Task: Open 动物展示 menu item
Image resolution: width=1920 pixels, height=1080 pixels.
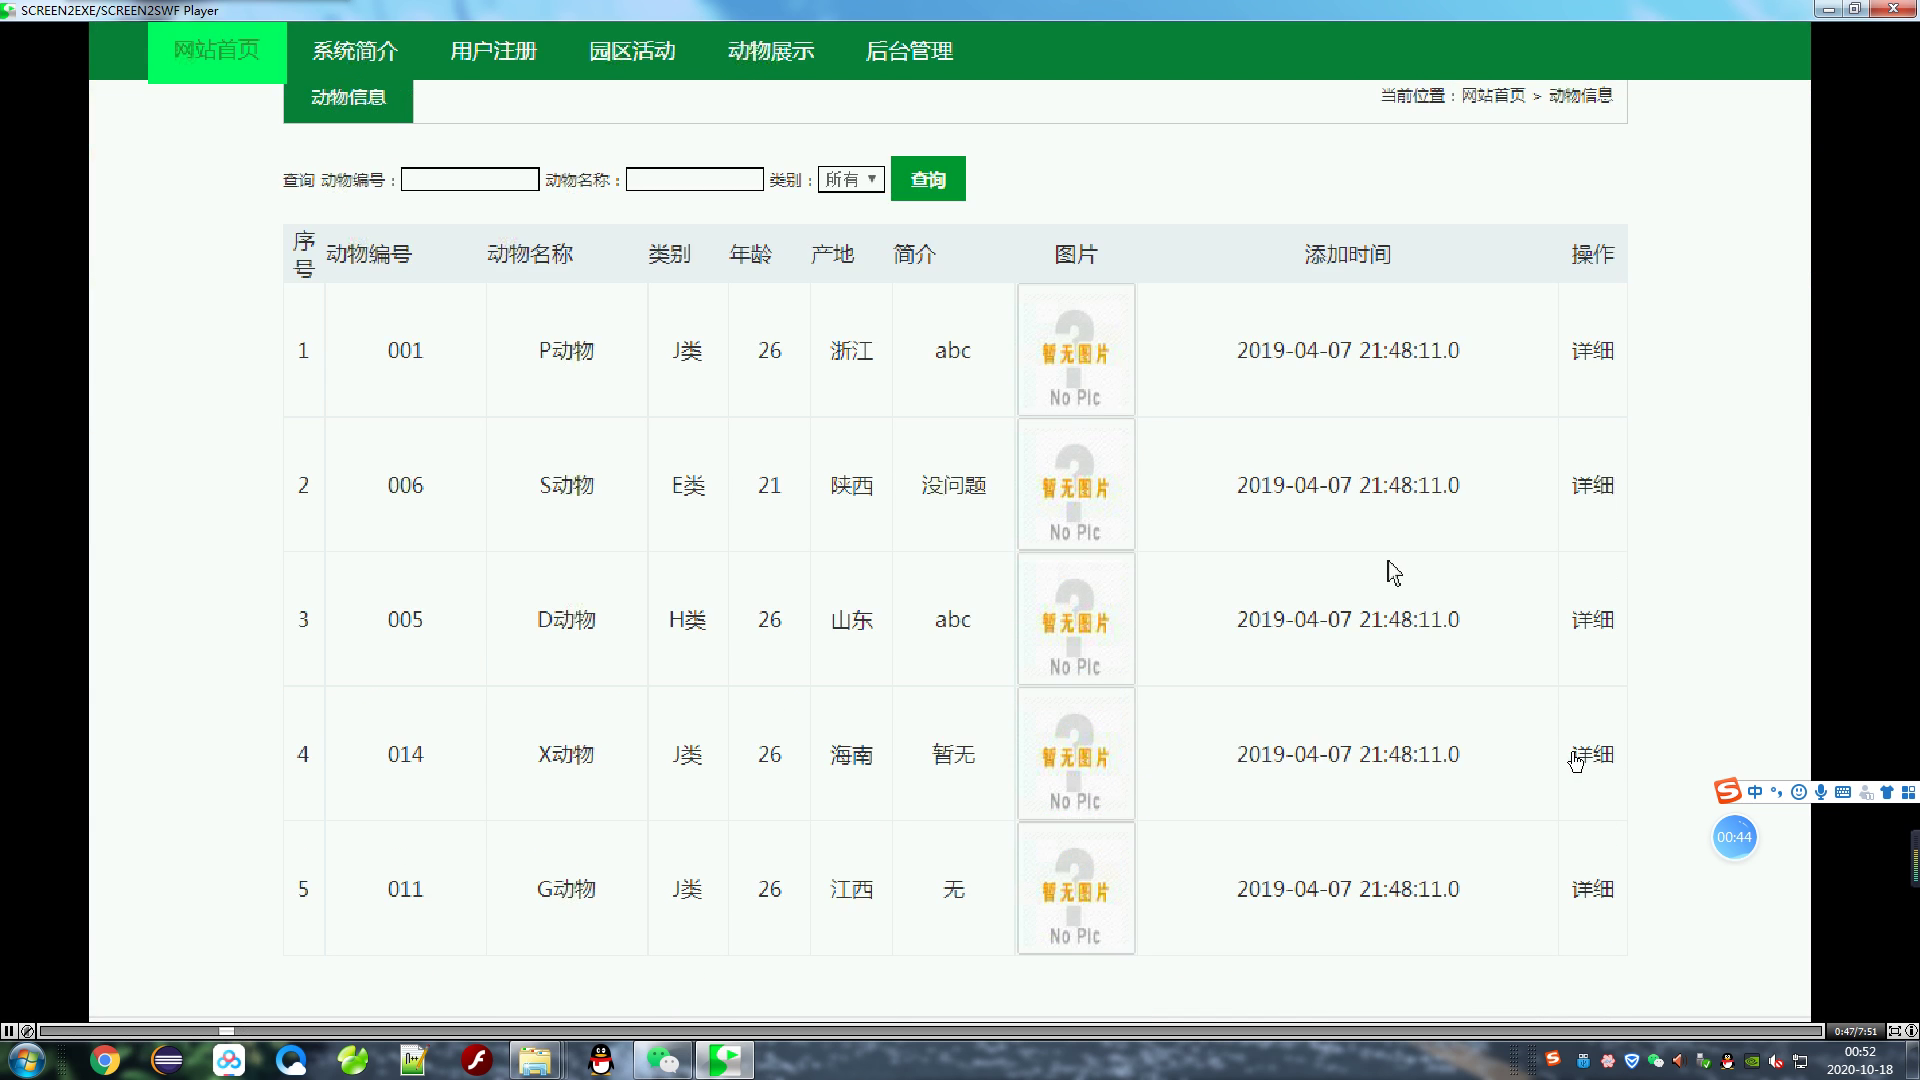Action: [x=771, y=51]
